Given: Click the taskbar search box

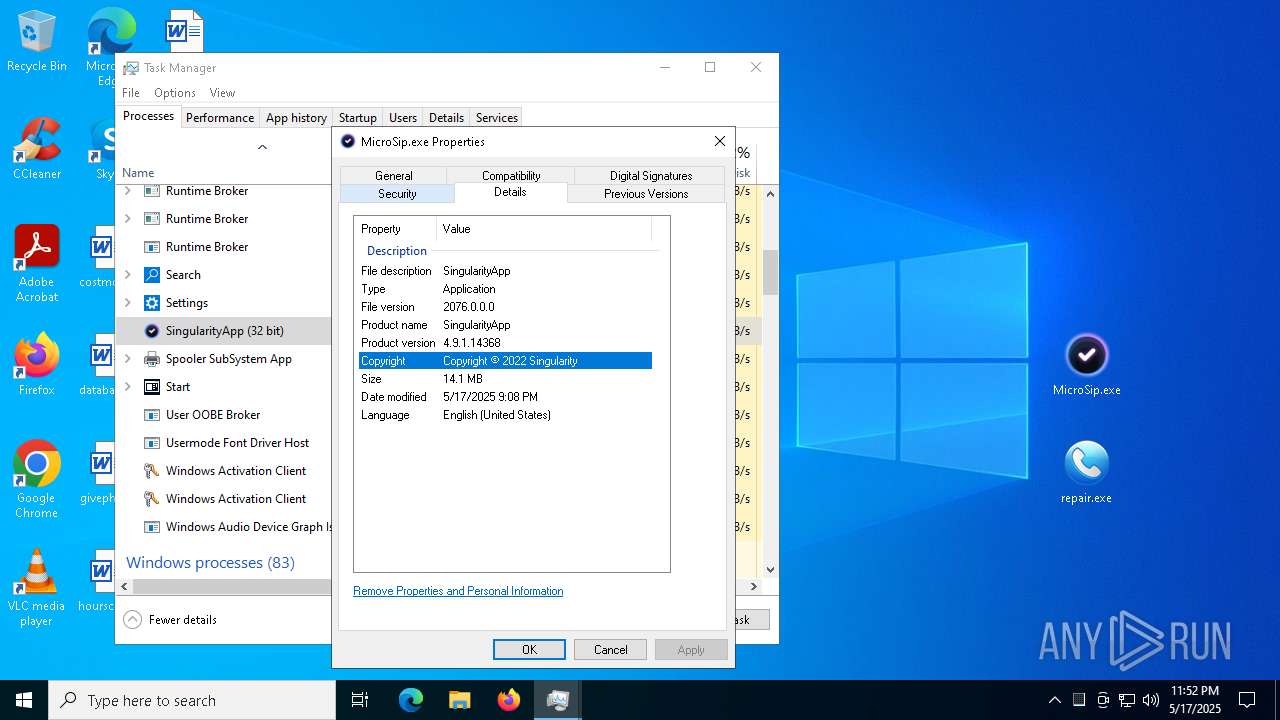Looking at the screenshot, I should pos(192,700).
